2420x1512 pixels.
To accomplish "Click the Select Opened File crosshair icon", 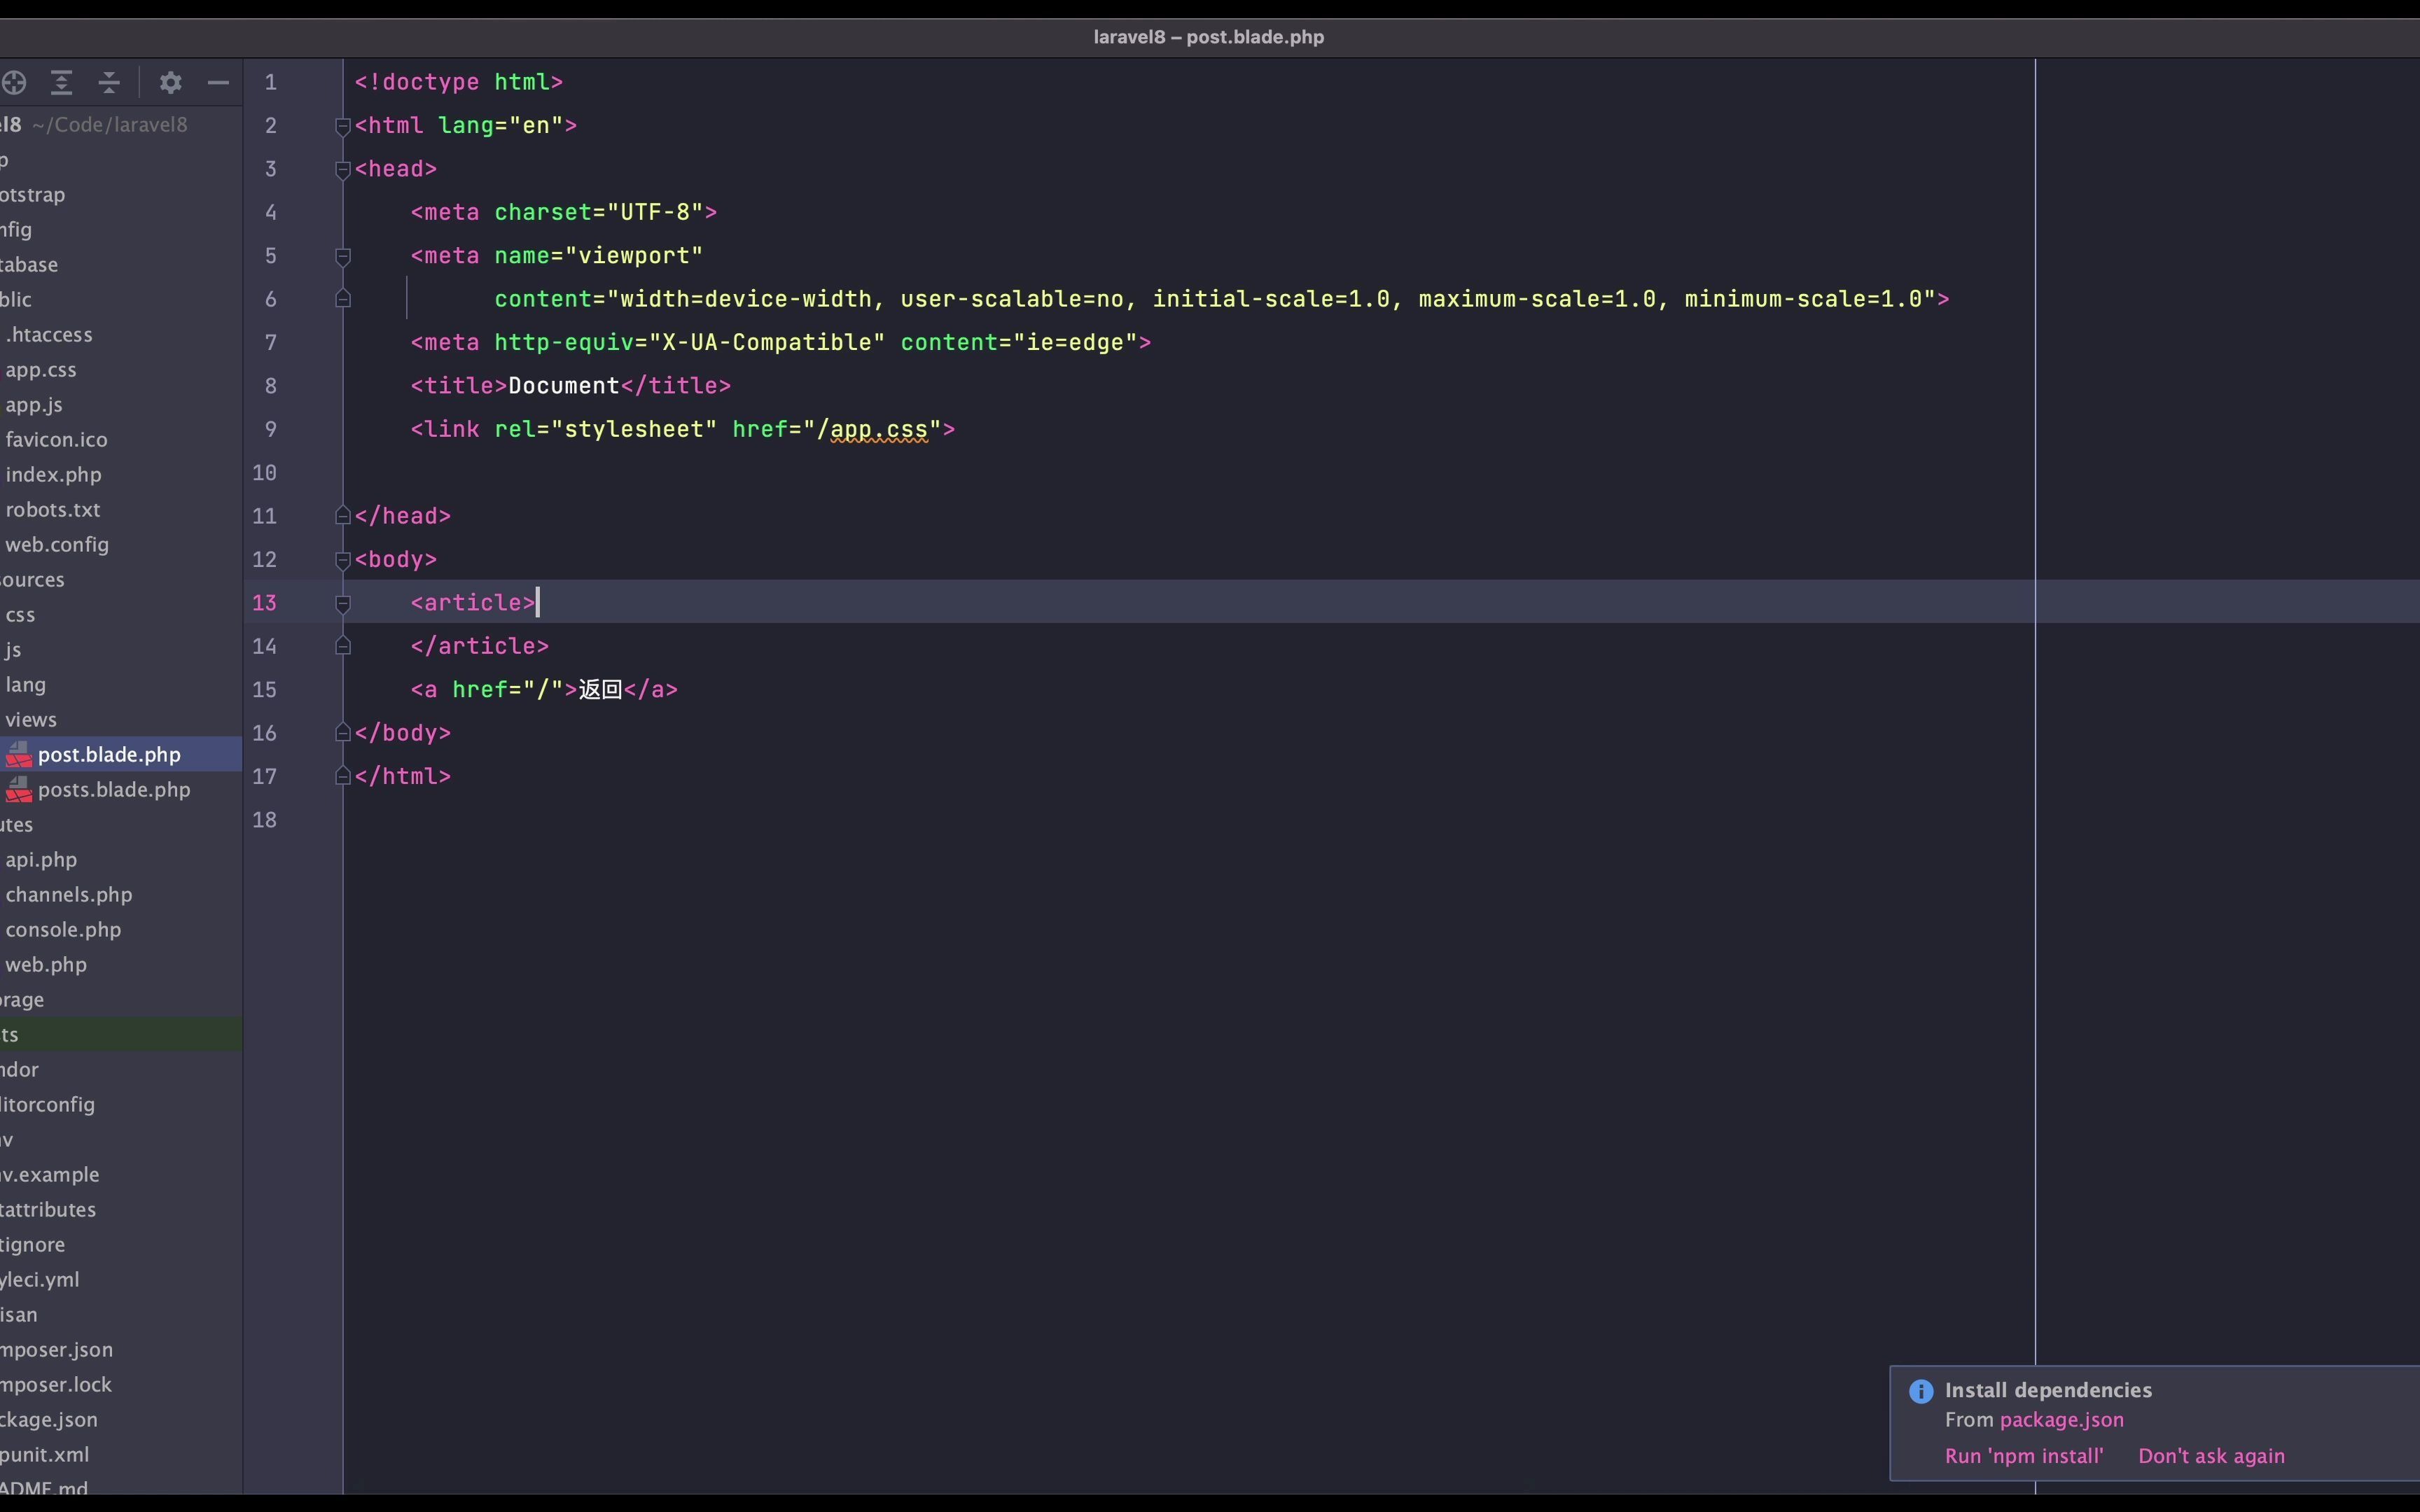I will [x=14, y=83].
